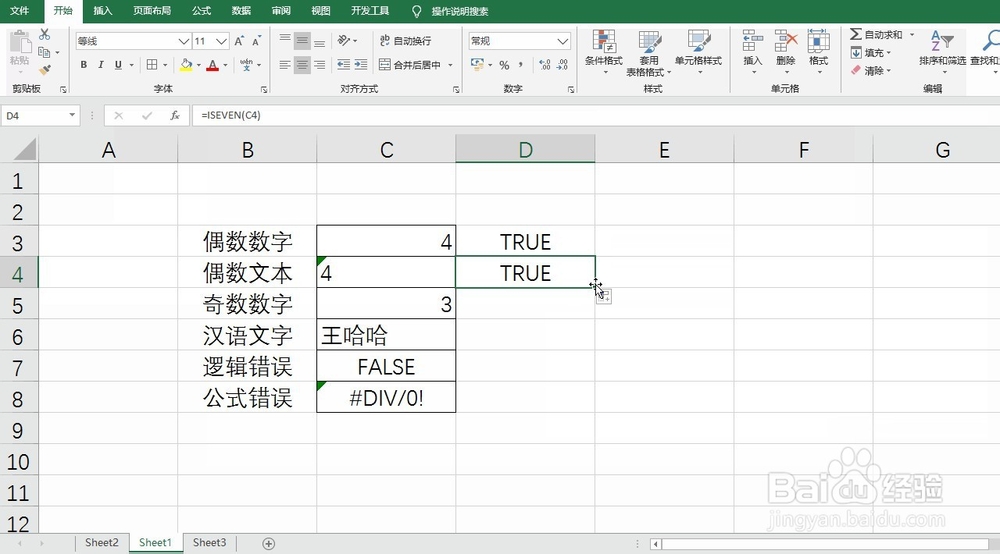Open Font settings dialog launcher
The width and height of the screenshot is (1000, 554).
tap(264, 90)
